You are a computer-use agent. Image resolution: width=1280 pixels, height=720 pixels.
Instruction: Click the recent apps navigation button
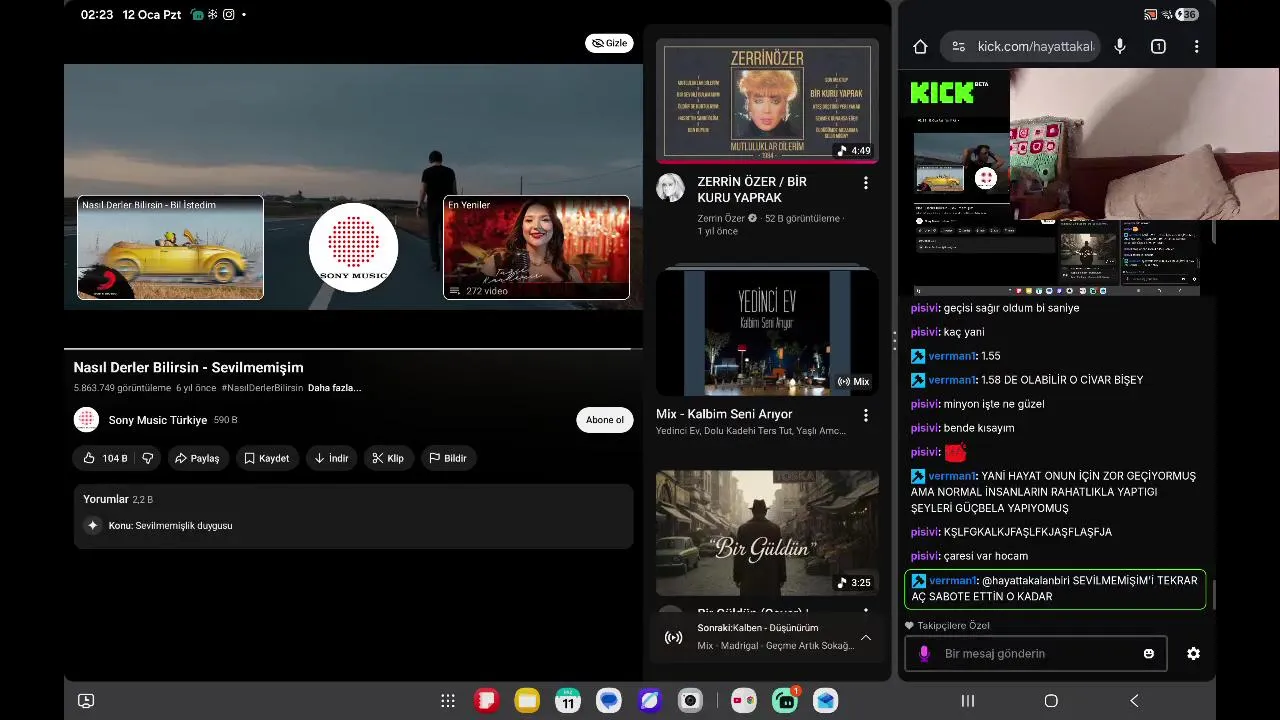point(968,701)
